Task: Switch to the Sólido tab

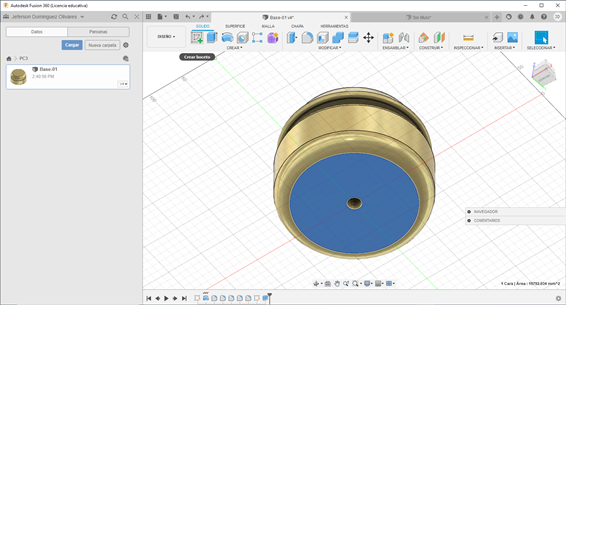Action: [203, 26]
